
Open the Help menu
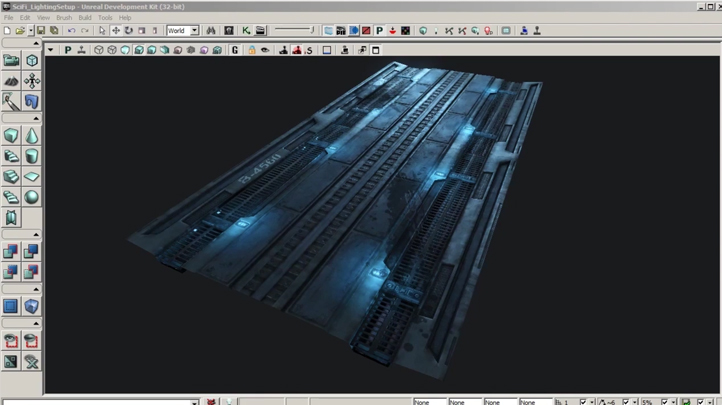point(125,17)
